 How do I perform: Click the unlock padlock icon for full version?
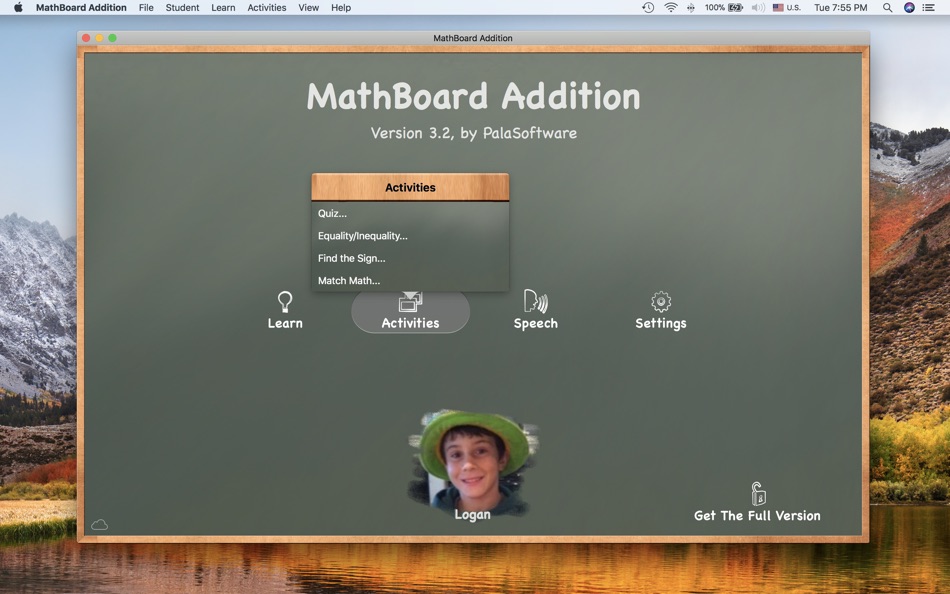[758, 493]
